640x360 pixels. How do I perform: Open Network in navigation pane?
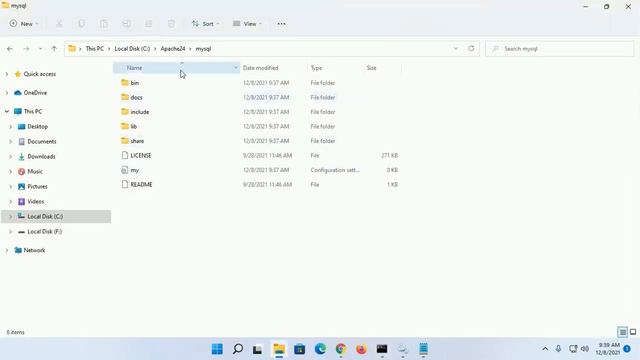[x=34, y=250]
